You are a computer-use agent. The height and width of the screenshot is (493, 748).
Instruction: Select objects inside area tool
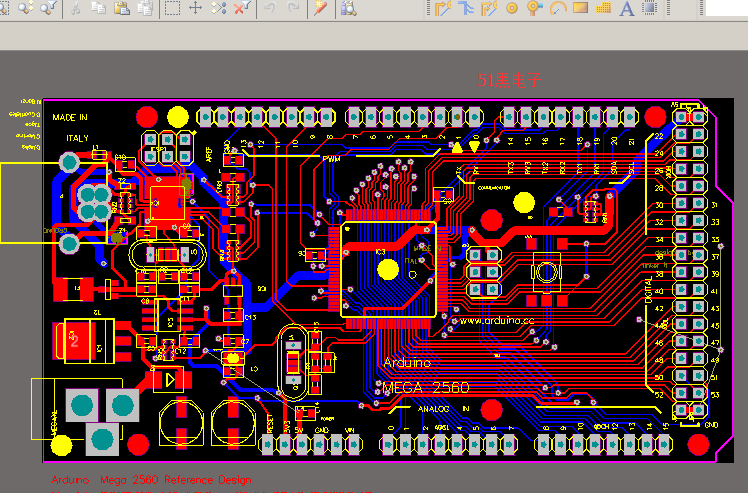(172, 8)
